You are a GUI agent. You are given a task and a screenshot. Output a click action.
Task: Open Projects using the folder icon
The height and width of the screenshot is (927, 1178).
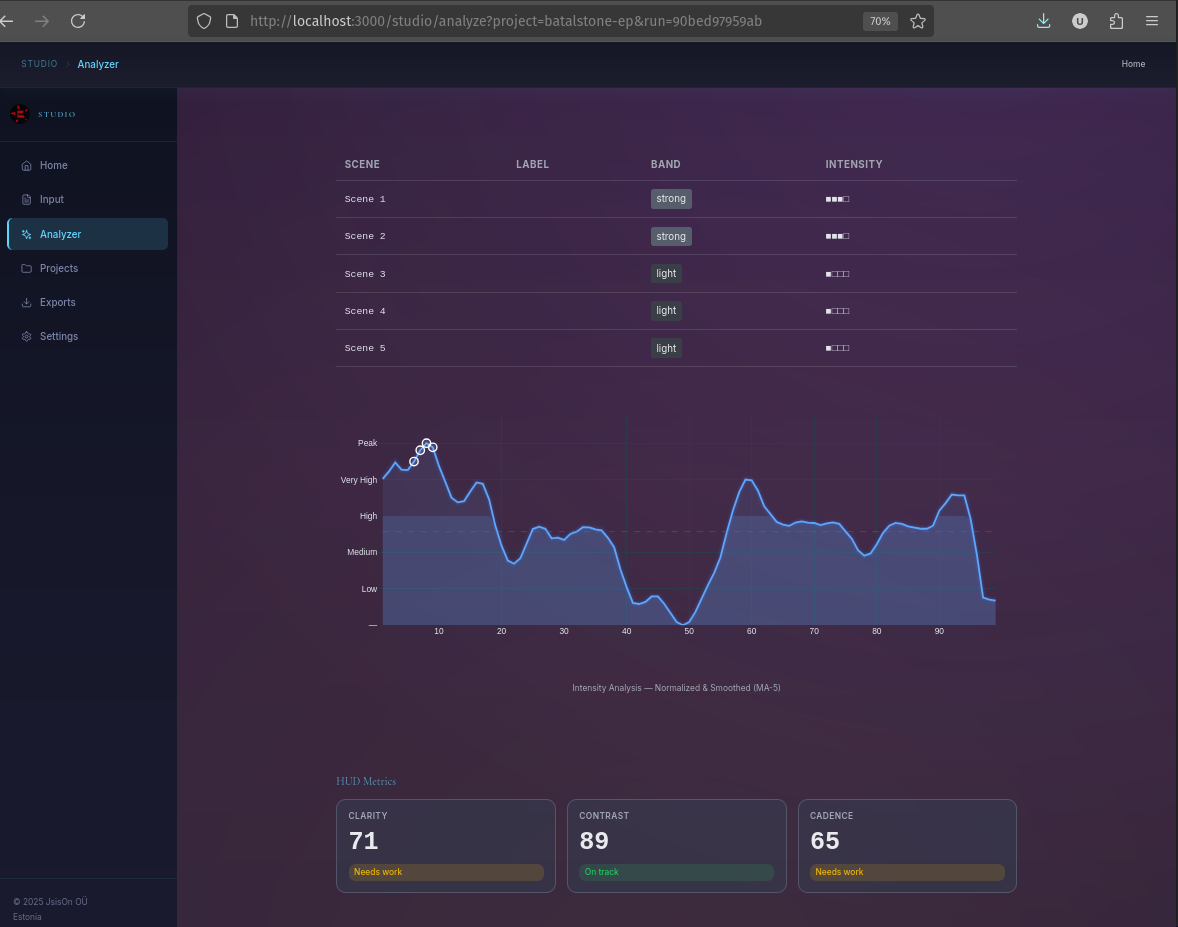[x=27, y=268]
